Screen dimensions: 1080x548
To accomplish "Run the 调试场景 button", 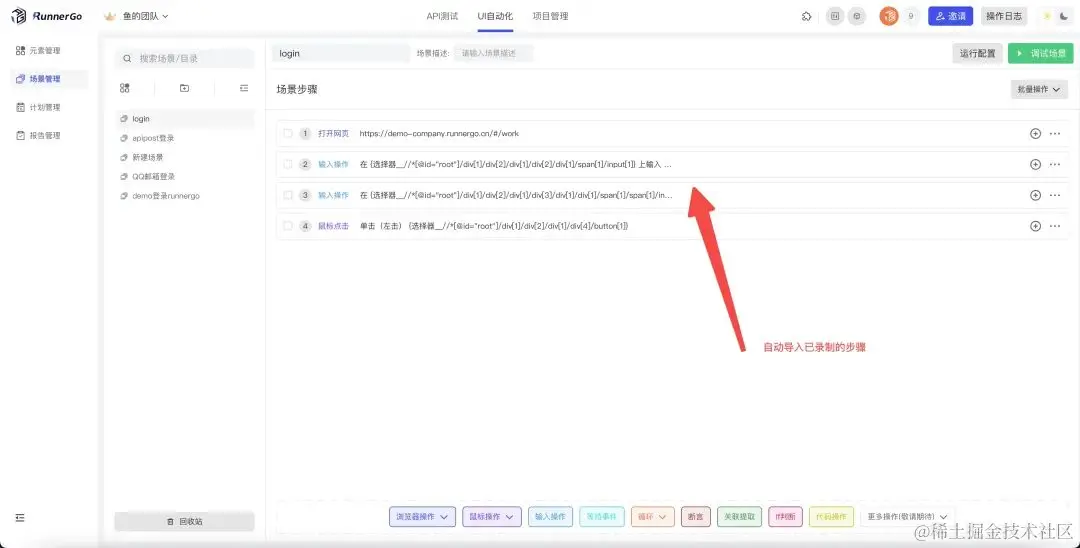I will point(1041,54).
